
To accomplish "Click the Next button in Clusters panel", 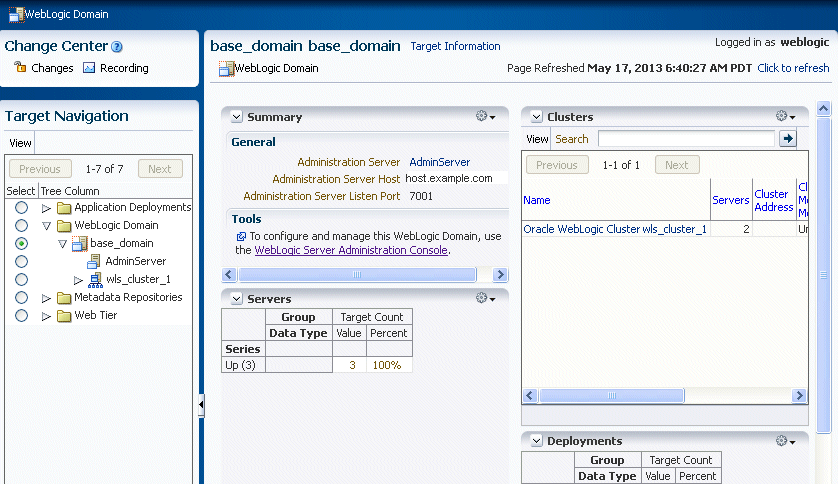I will 677,165.
